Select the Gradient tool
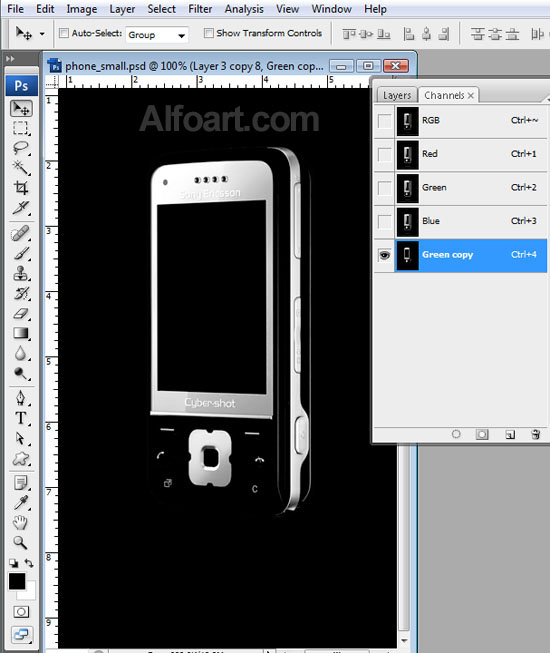 pos(21,333)
